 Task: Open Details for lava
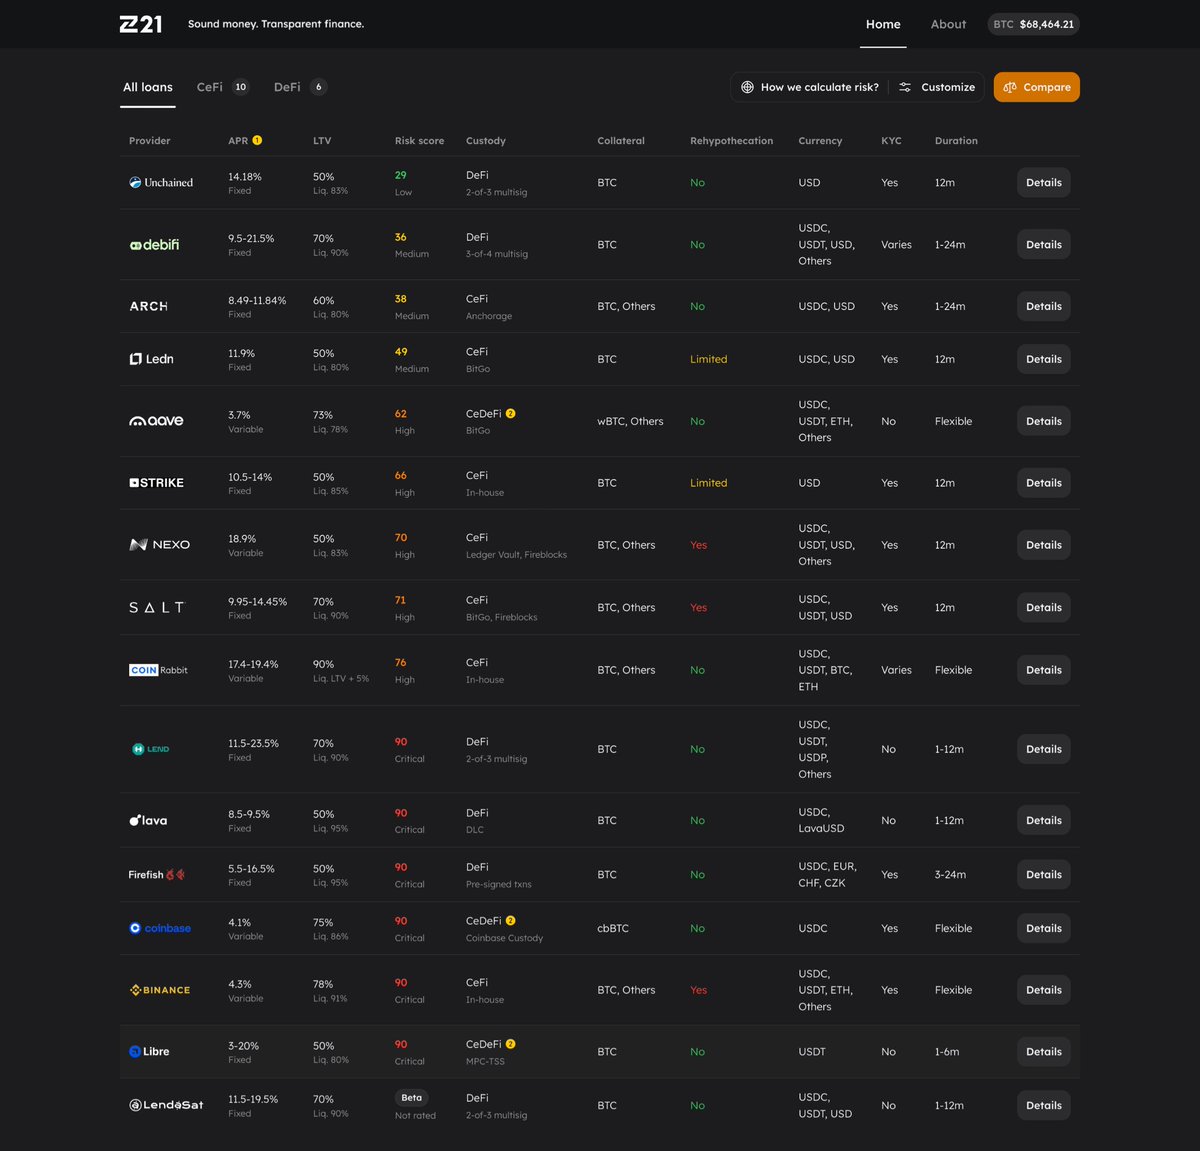(1044, 820)
